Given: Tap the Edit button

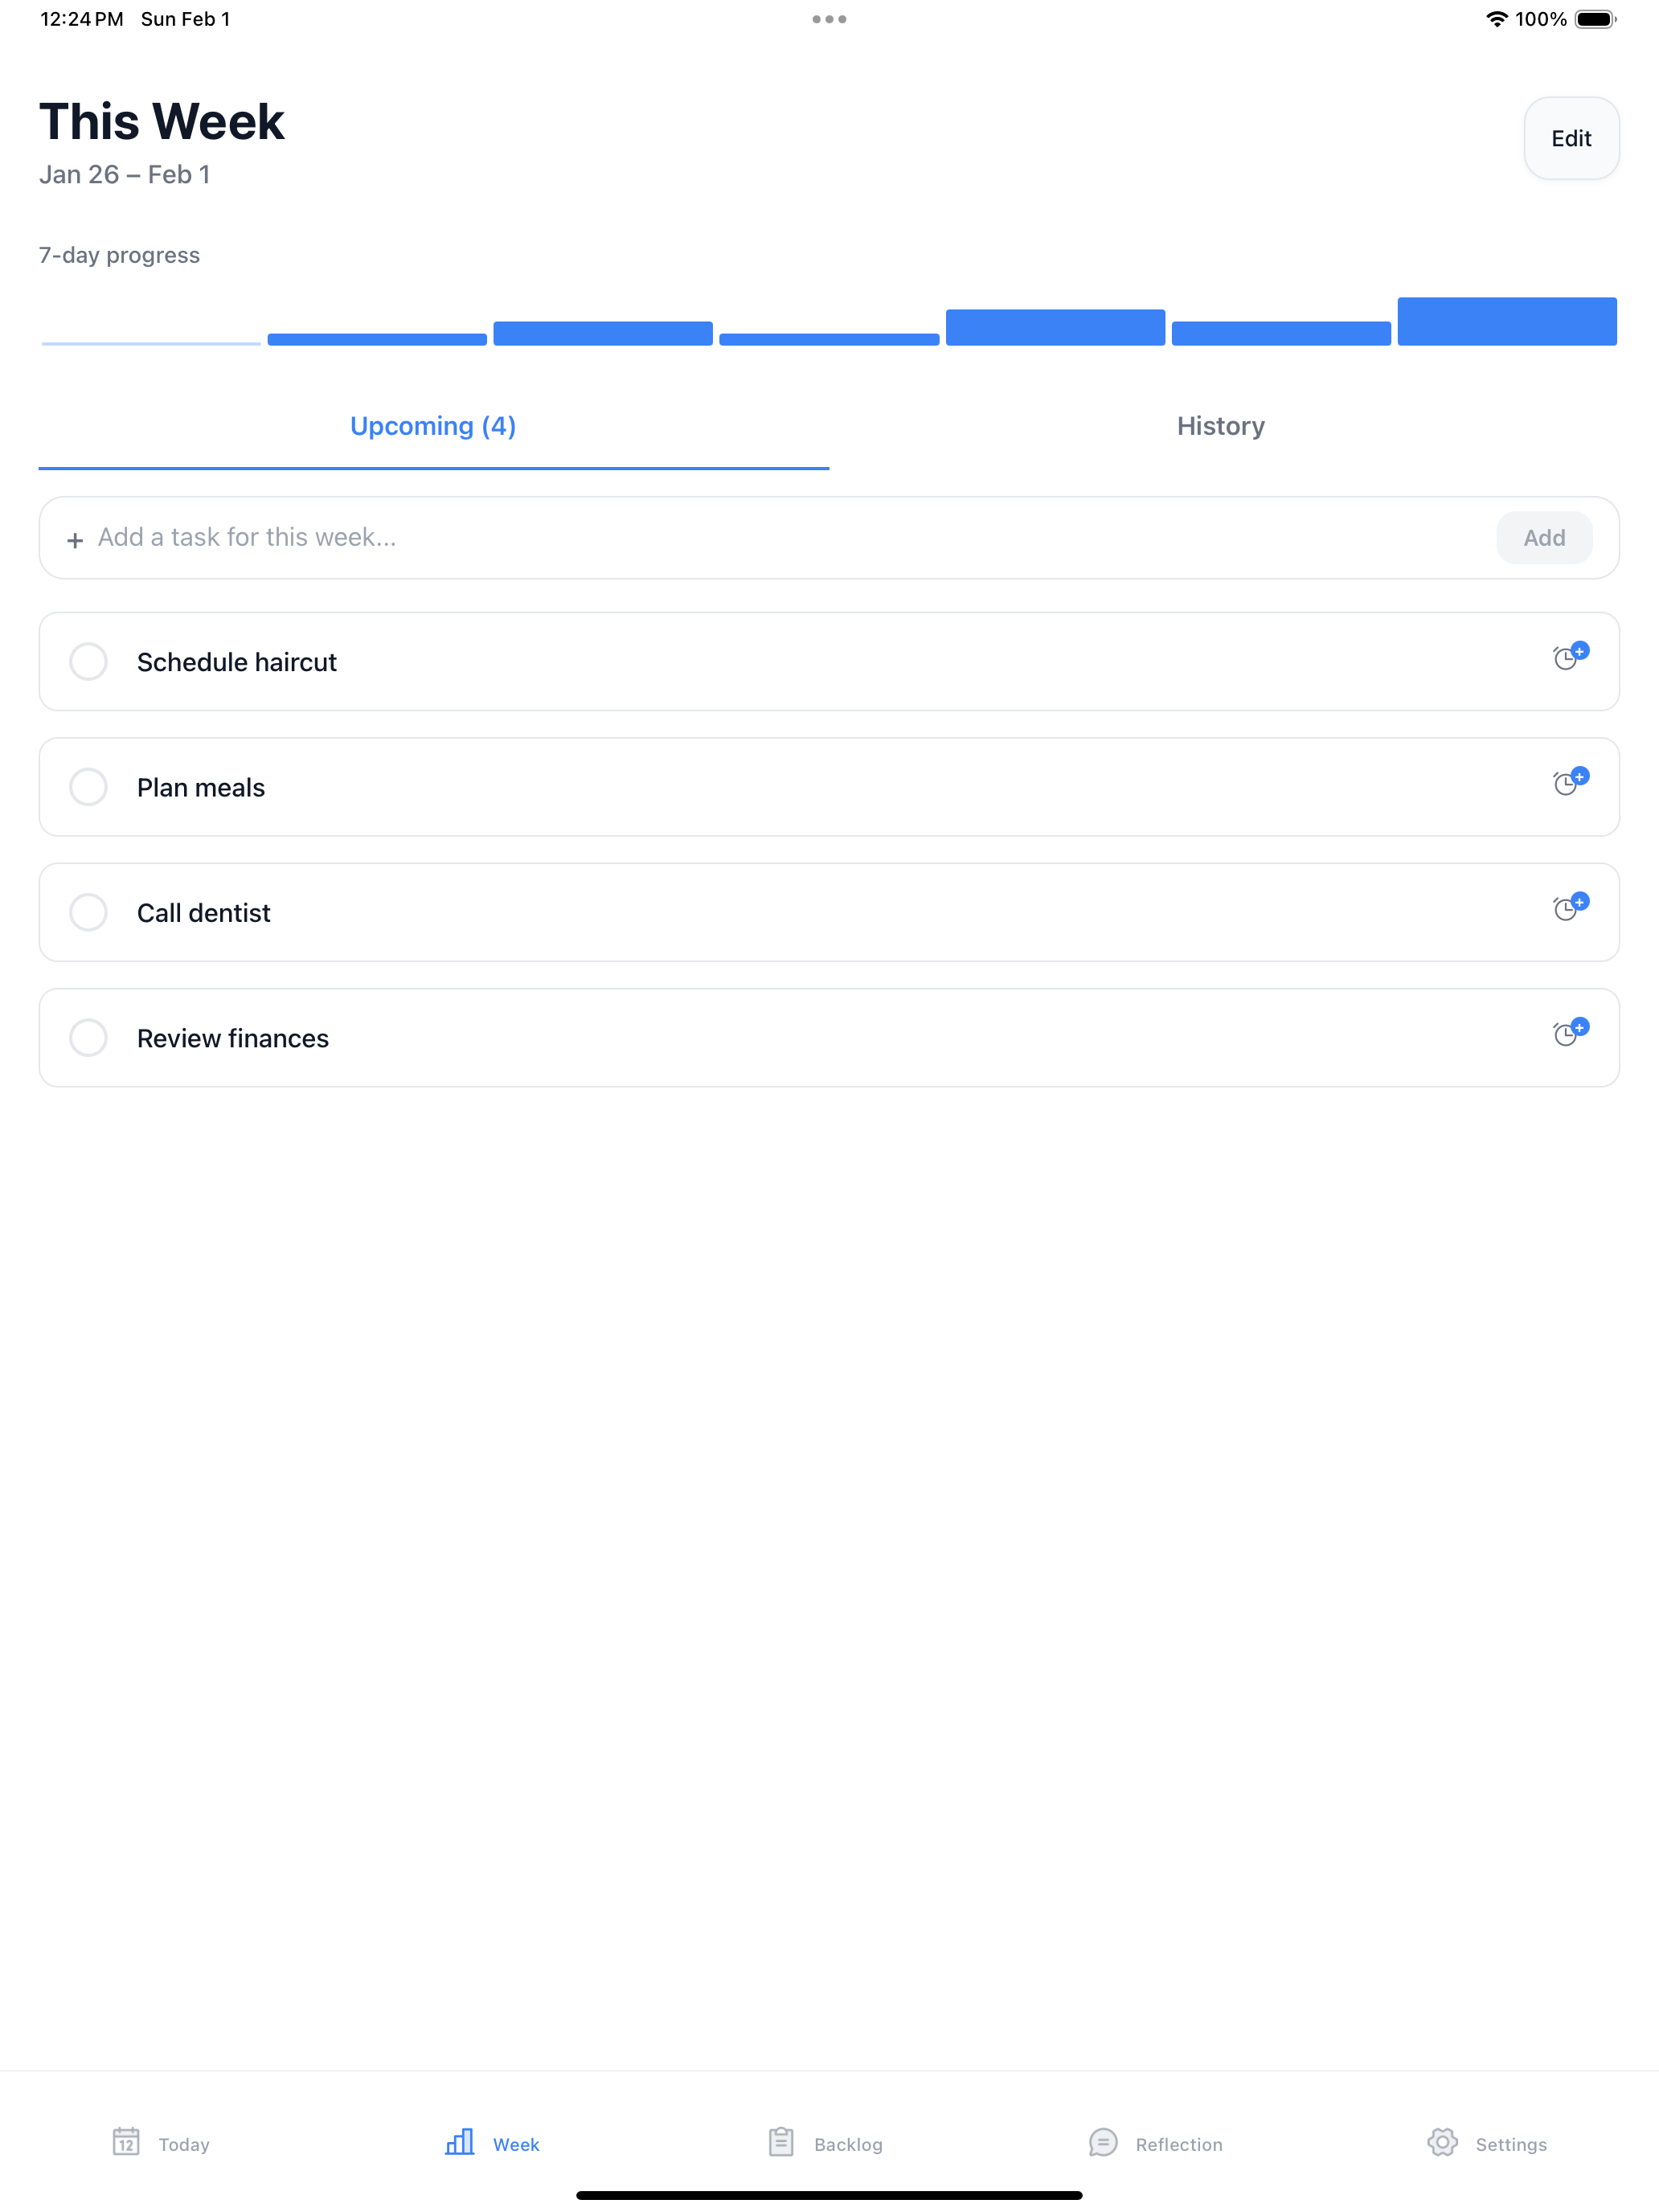Looking at the screenshot, I should (x=1571, y=138).
